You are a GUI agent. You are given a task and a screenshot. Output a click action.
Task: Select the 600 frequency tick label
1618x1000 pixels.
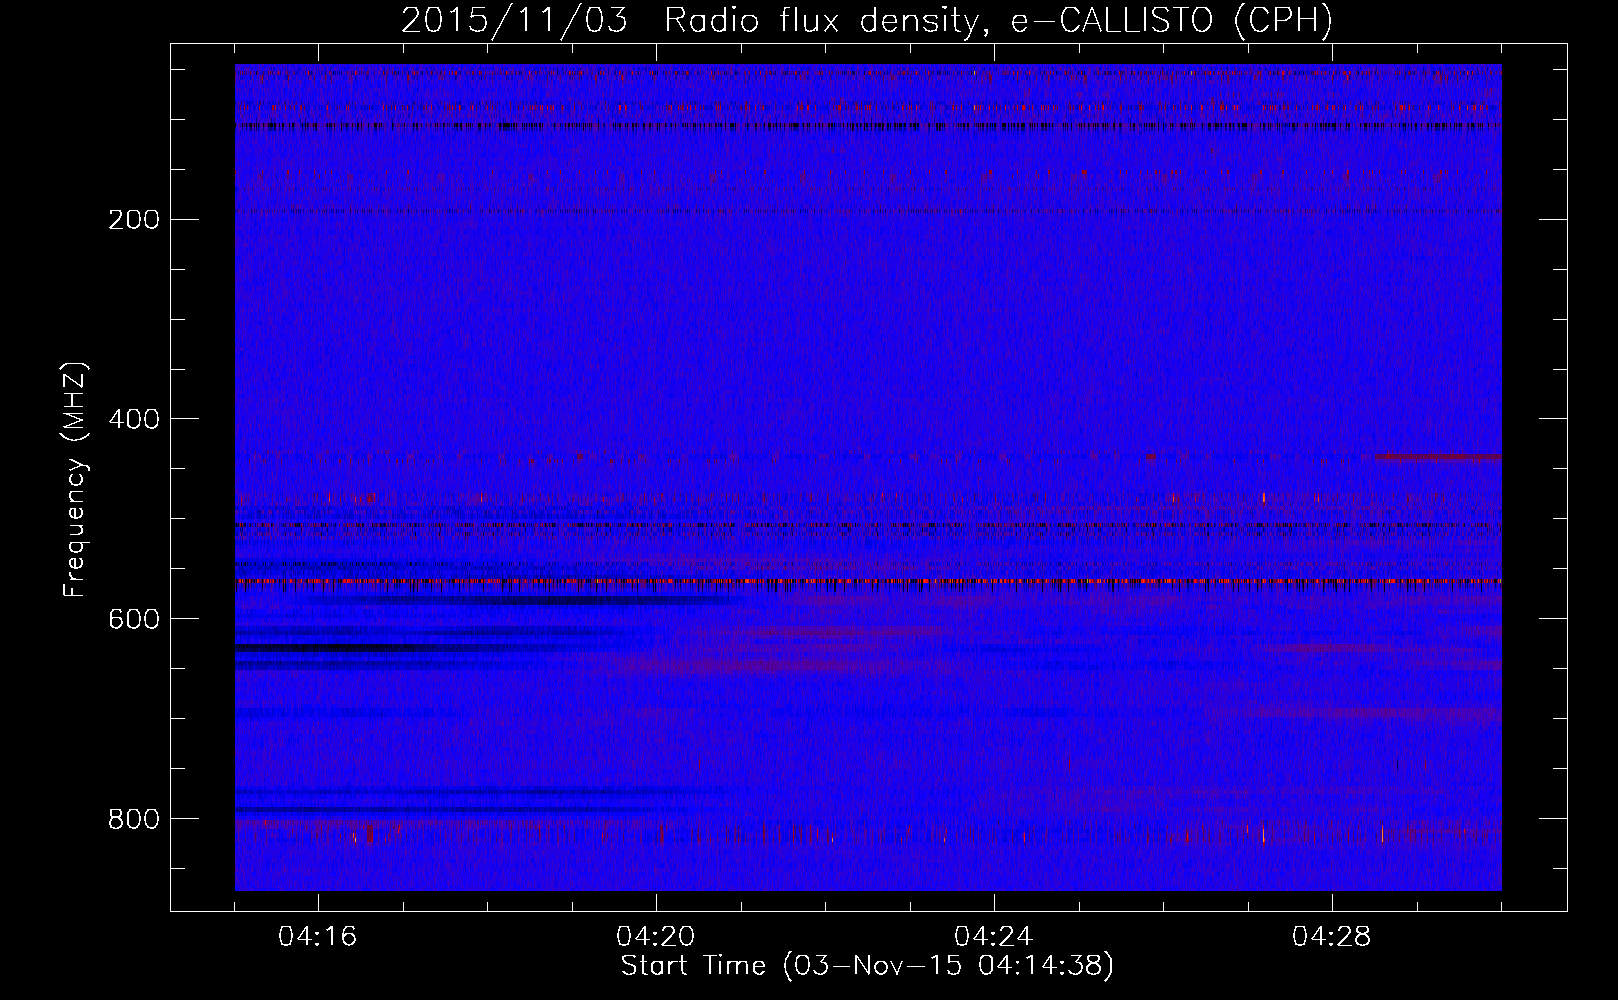coord(134,619)
